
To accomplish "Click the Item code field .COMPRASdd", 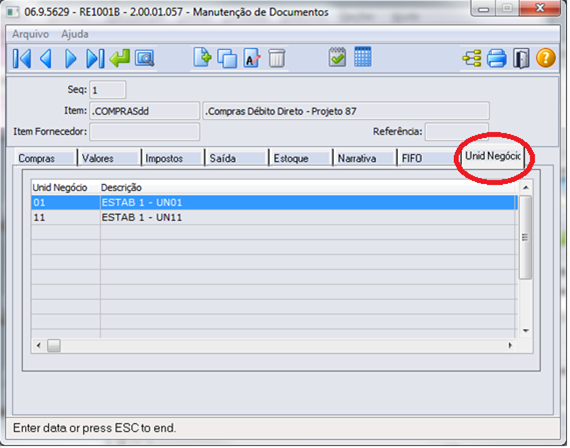I will pos(145,111).
